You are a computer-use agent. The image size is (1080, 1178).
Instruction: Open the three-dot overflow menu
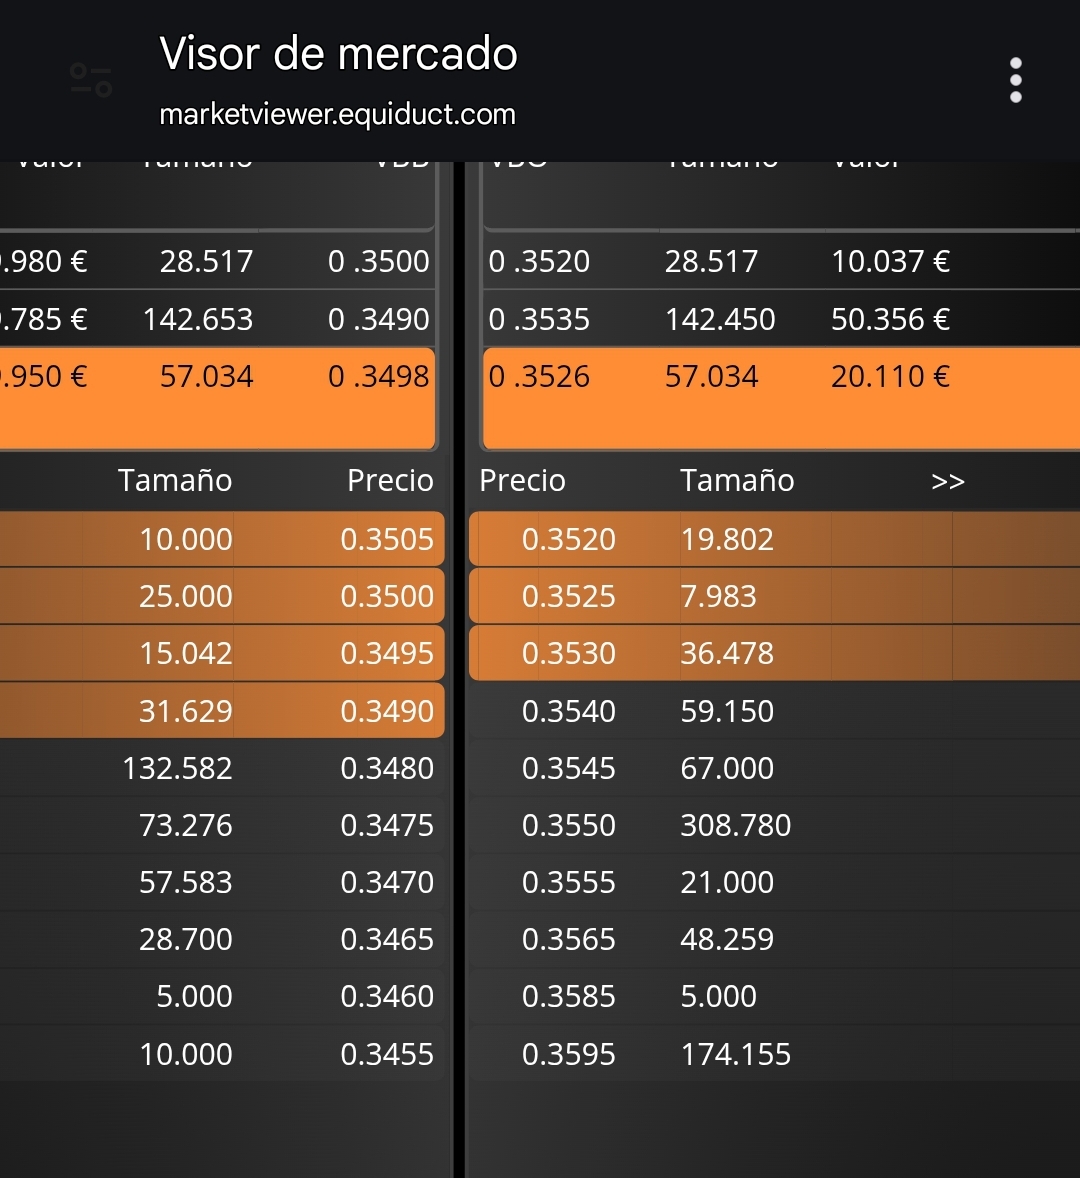point(1015,80)
